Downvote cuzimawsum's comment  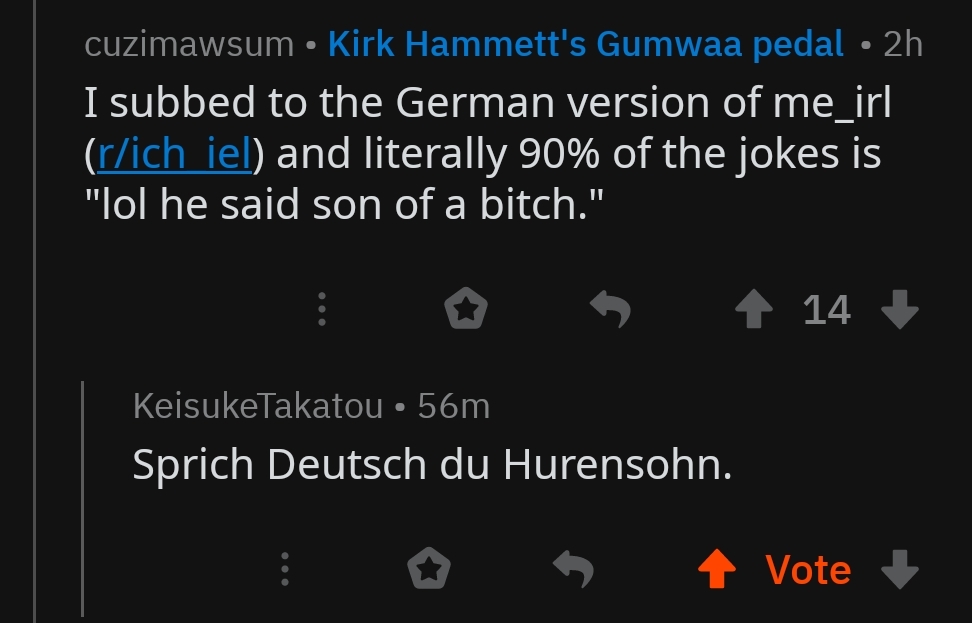click(900, 310)
